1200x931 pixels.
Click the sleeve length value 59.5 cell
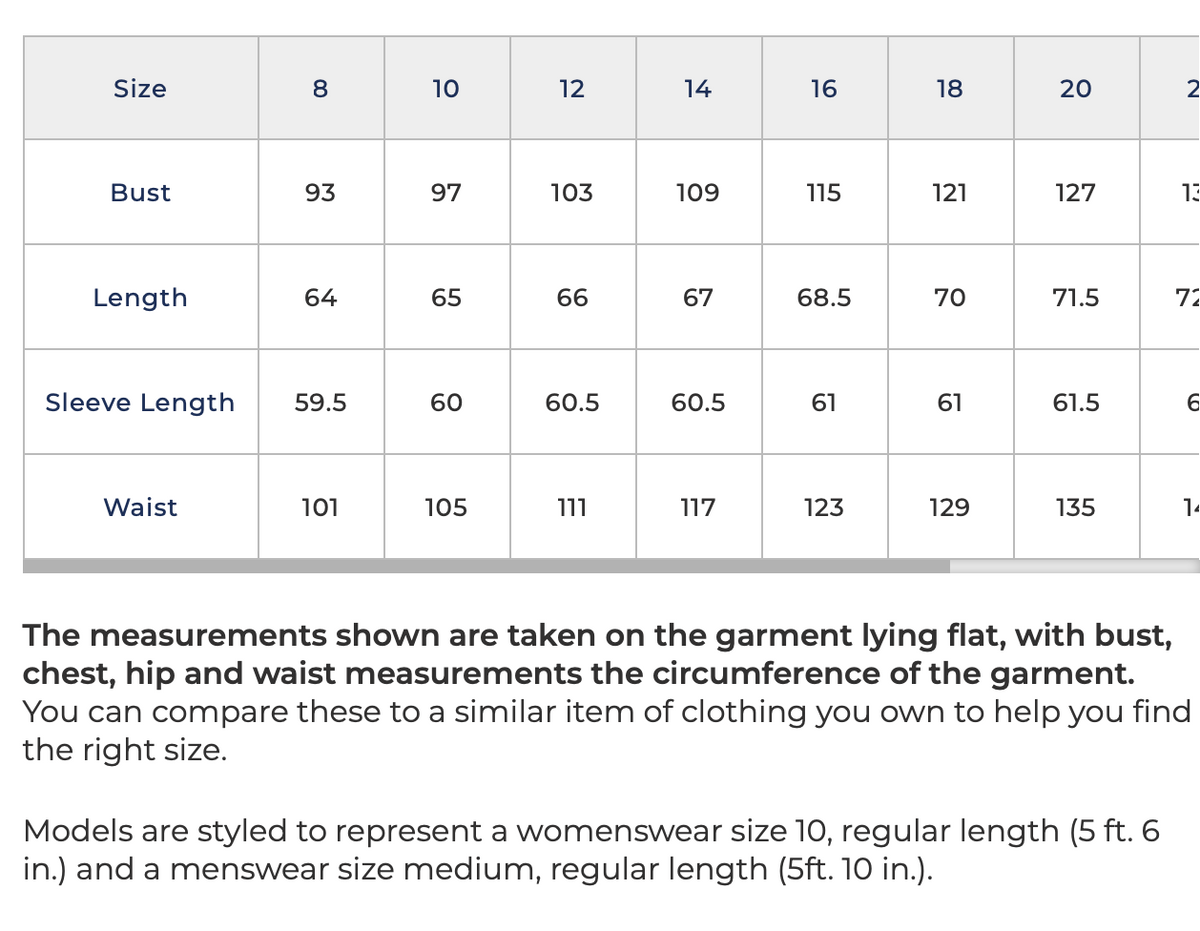[321, 402]
